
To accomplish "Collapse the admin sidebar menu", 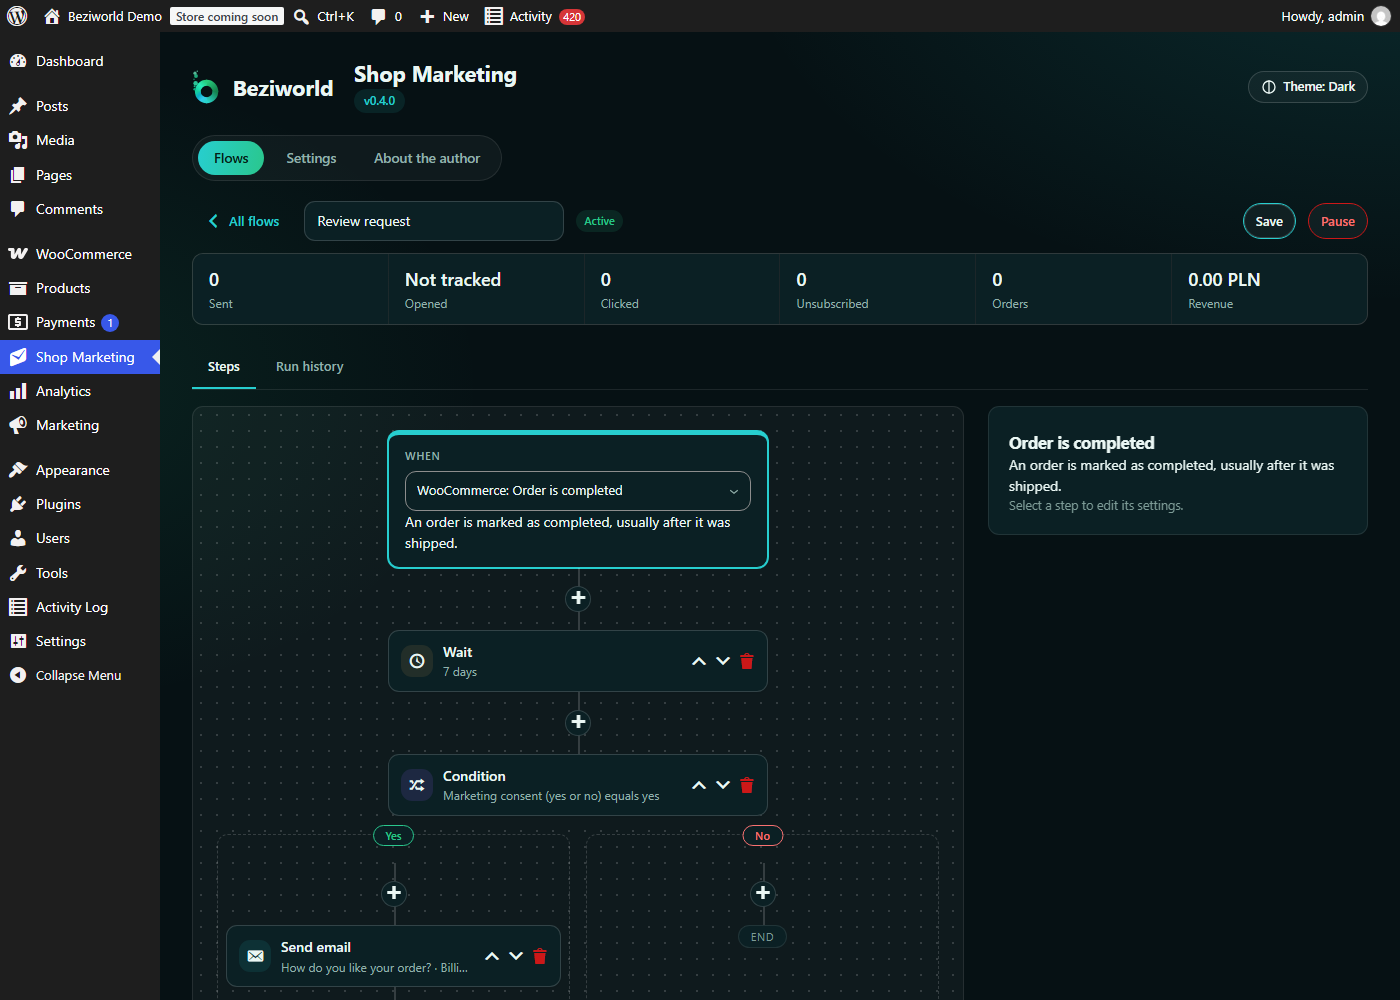I will [x=79, y=675].
